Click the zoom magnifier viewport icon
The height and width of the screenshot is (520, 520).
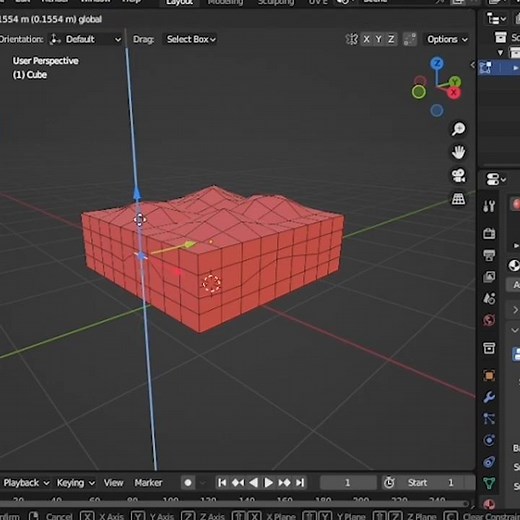pos(458,129)
